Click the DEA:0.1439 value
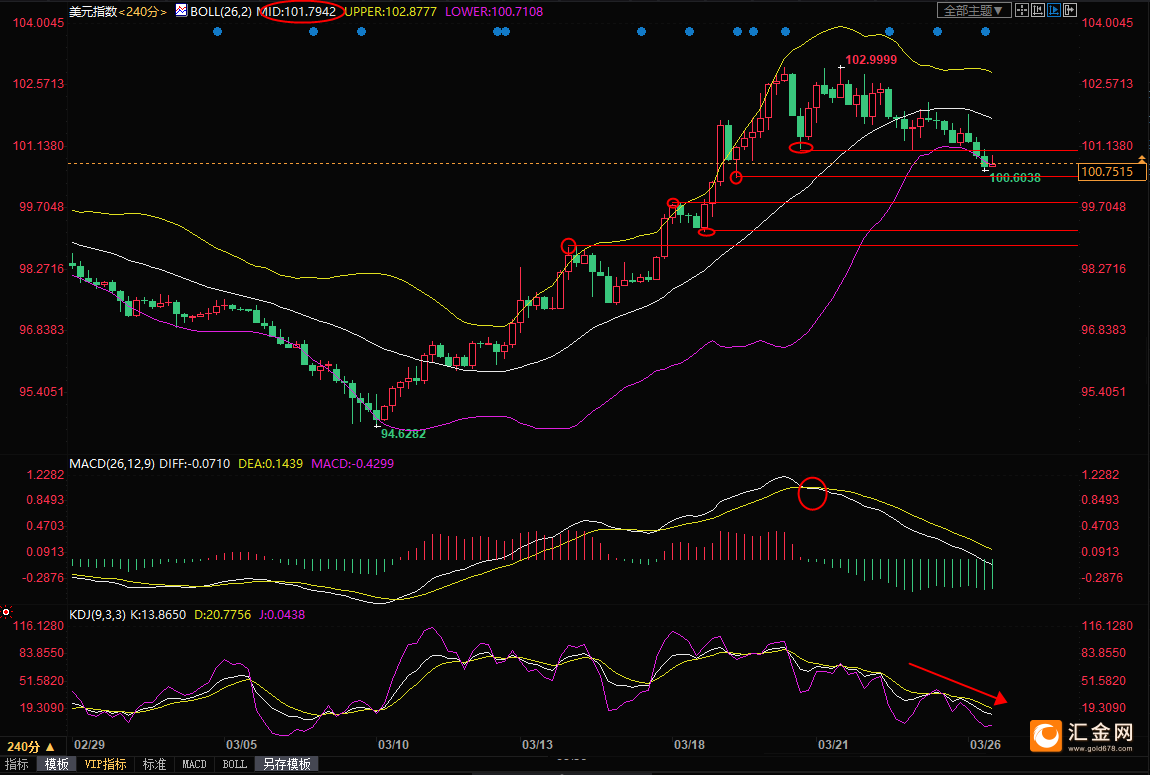The height and width of the screenshot is (775, 1150). [x=271, y=463]
